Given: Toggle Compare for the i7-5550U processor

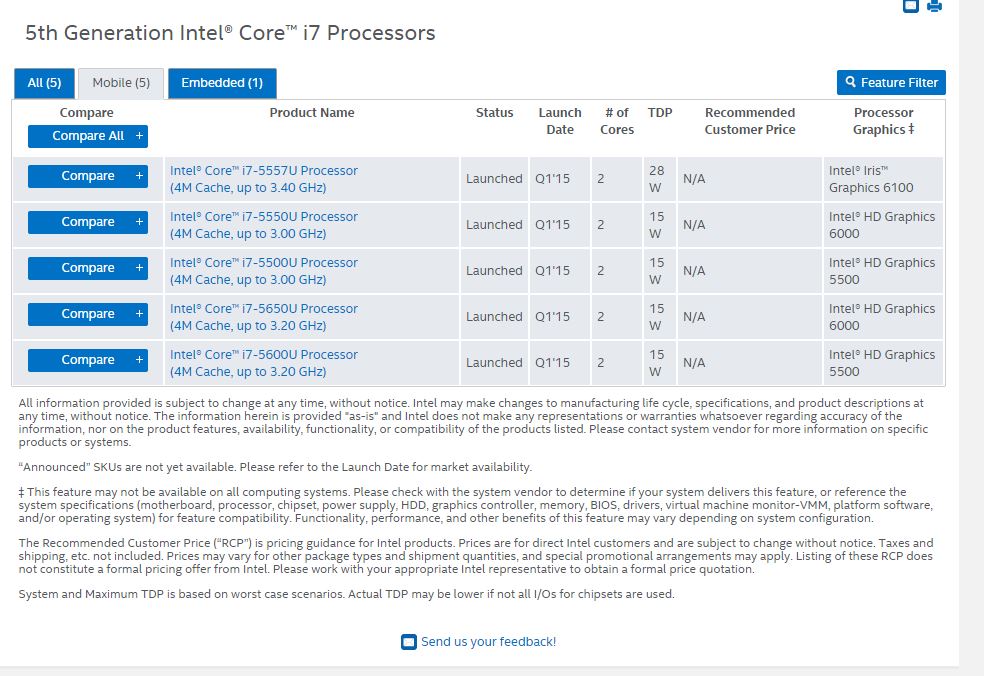Looking at the screenshot, I should tap(88, 222).
